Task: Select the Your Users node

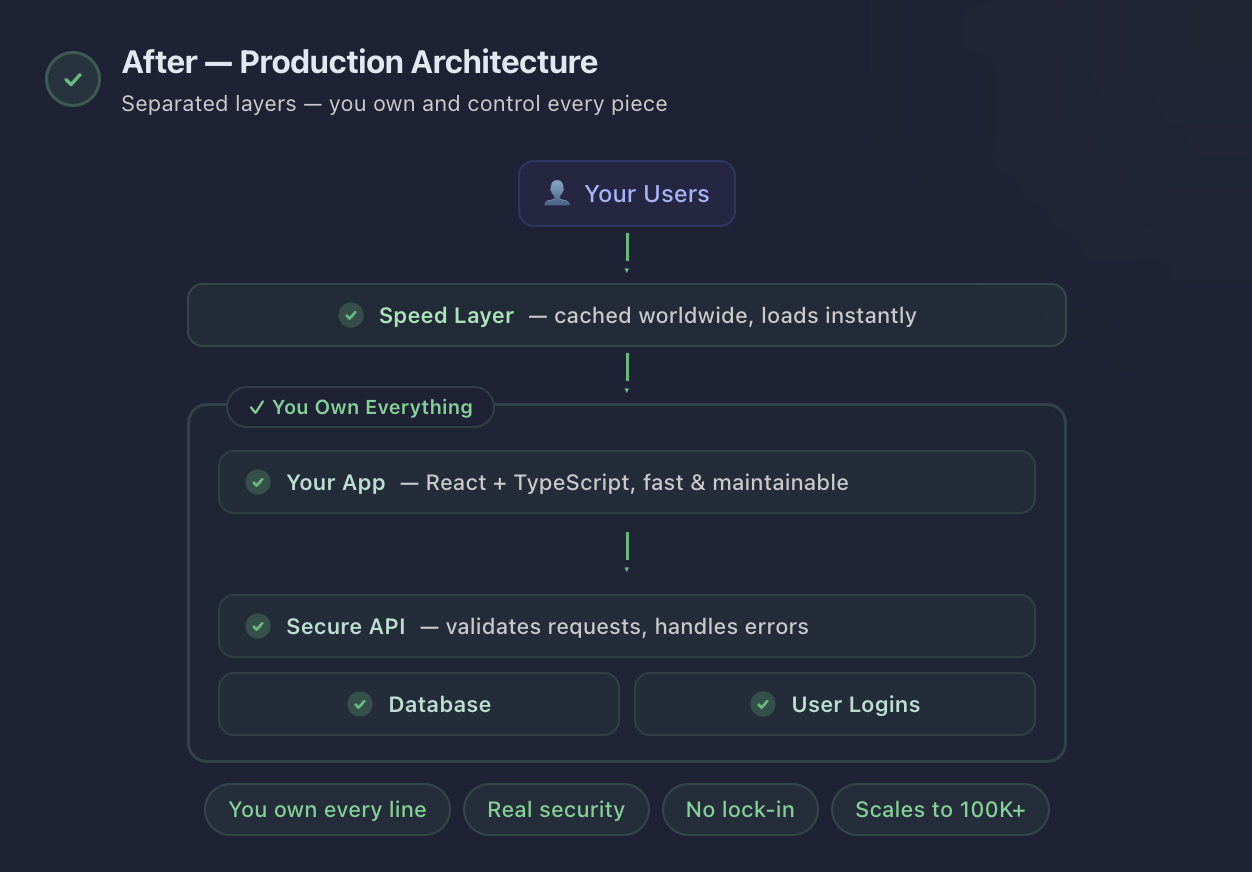Action: tap(627, 193)
